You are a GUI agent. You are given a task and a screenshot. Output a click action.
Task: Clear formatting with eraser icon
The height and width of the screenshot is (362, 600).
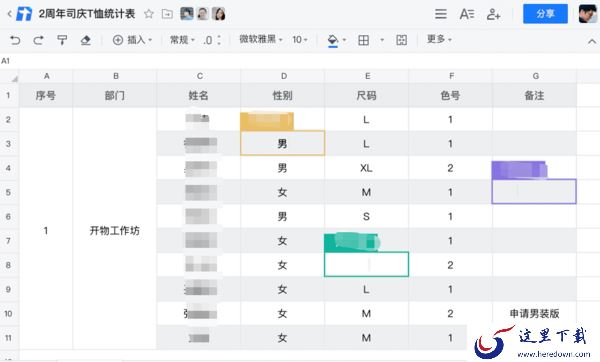[x=86, y=40]
